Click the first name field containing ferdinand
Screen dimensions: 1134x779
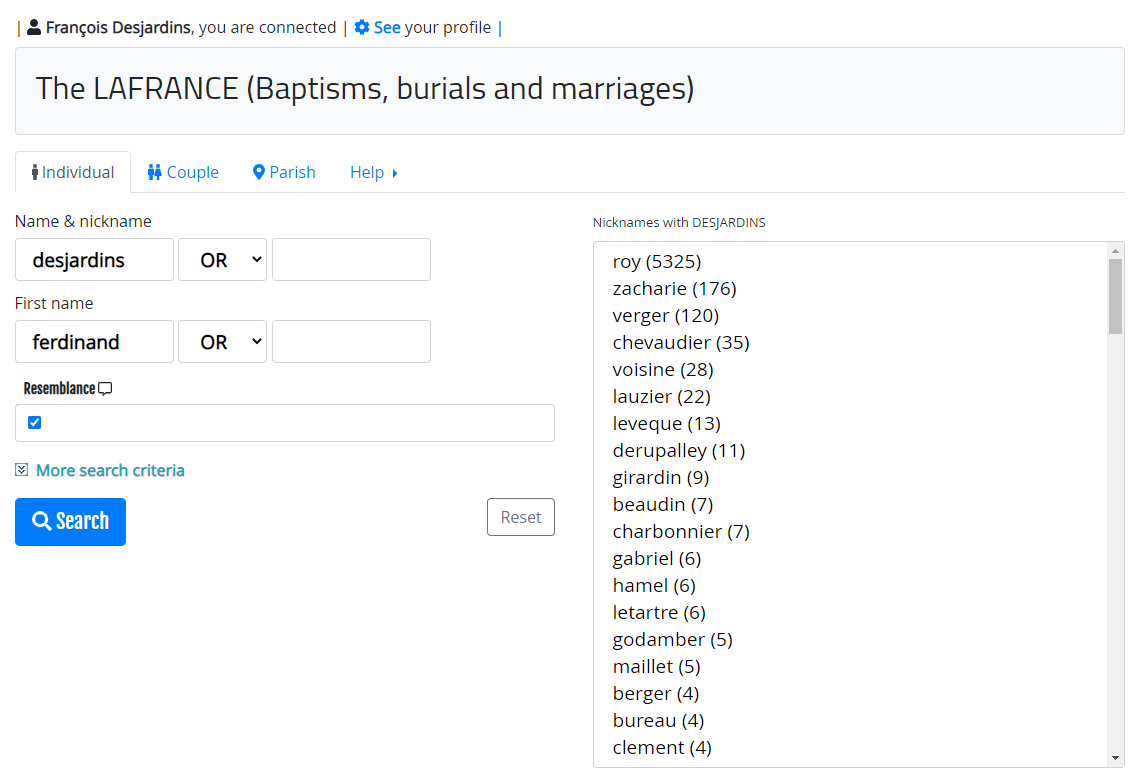(x=95, y=341)
